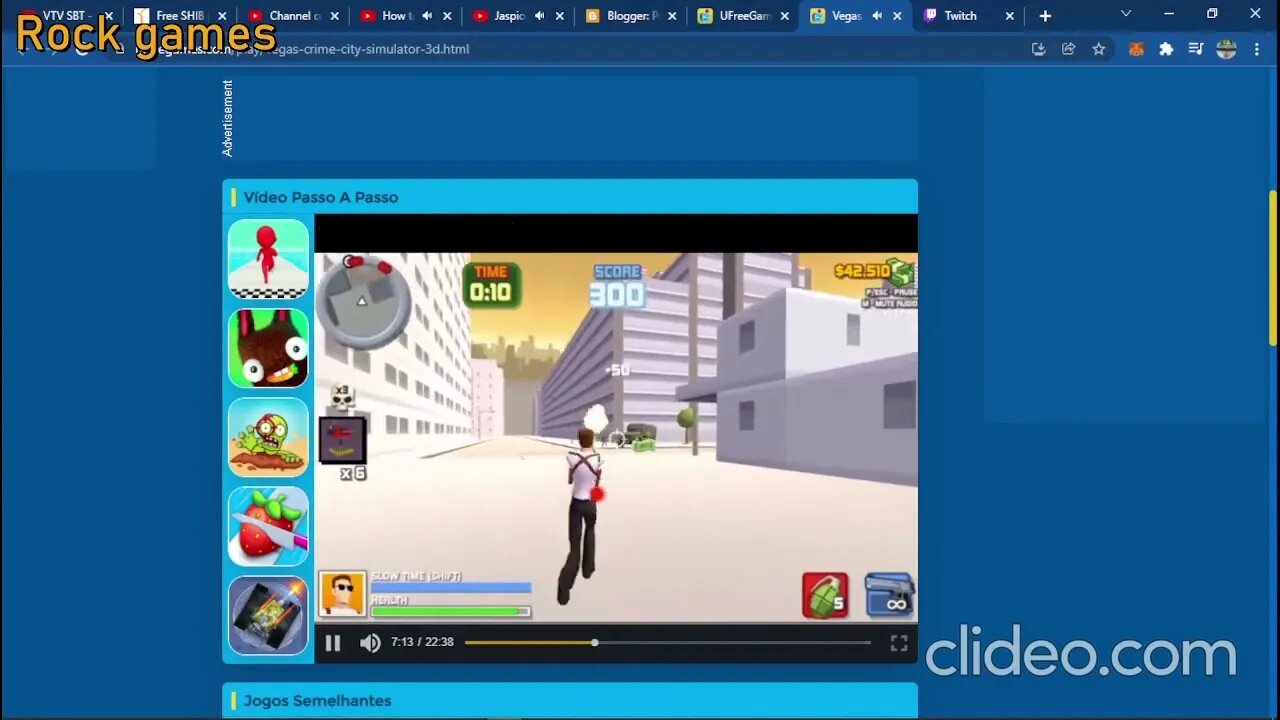Click the grenade icon in the game video
This screenshot has height=720, width=1280.
point(825,595)
